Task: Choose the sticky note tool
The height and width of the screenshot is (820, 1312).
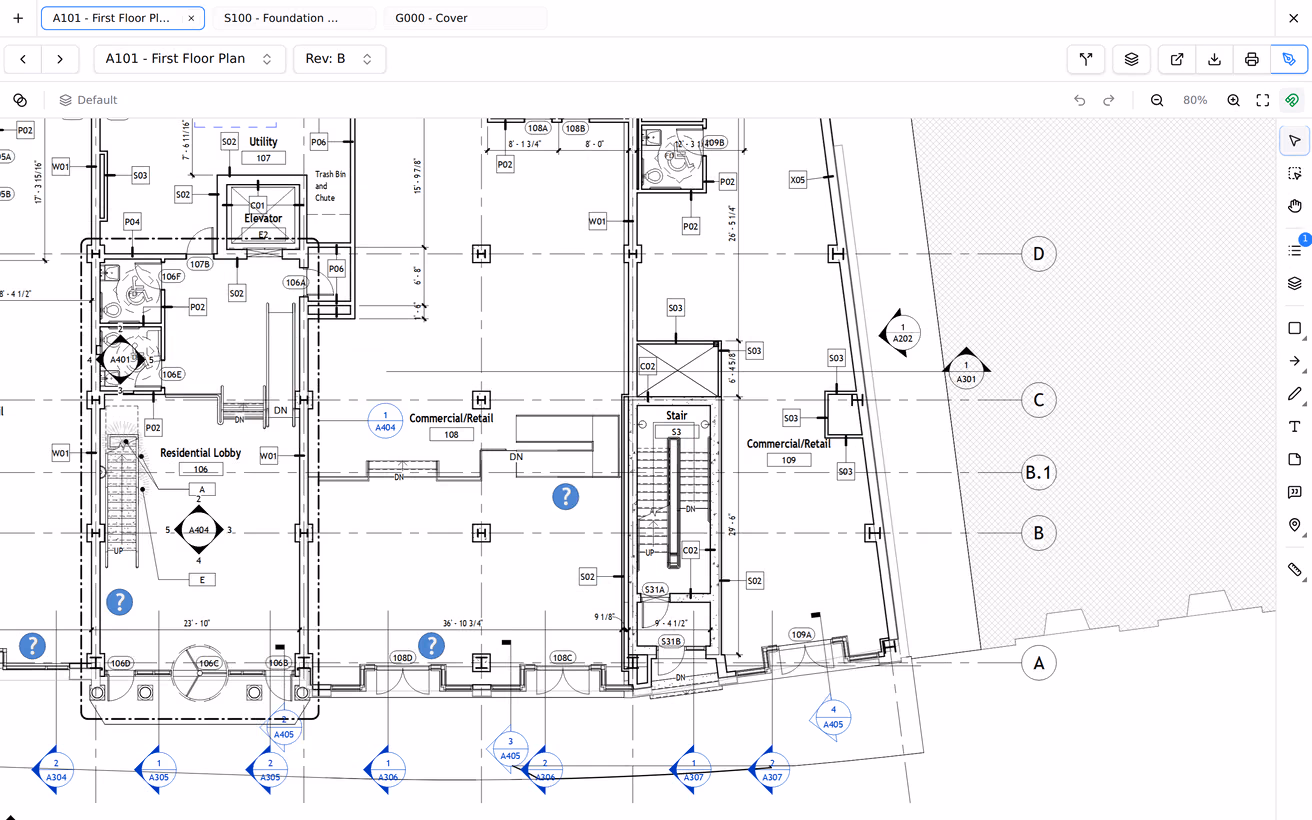Action: pyautogui.click(x=1294, y=459)
